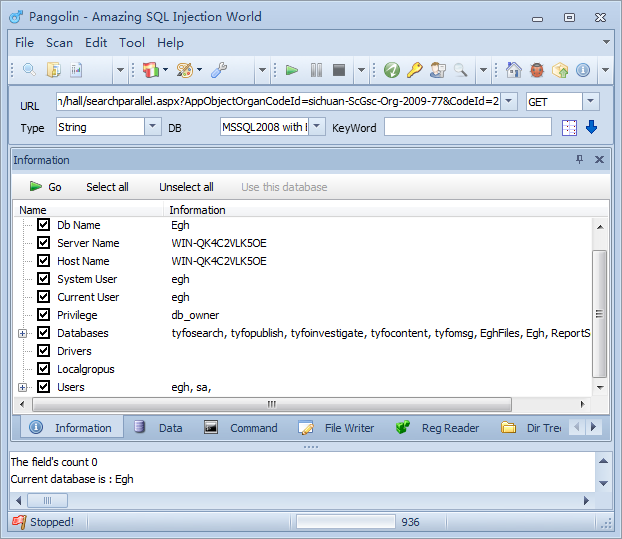
Task: Click into the URL input field
Action: point(278,101)
